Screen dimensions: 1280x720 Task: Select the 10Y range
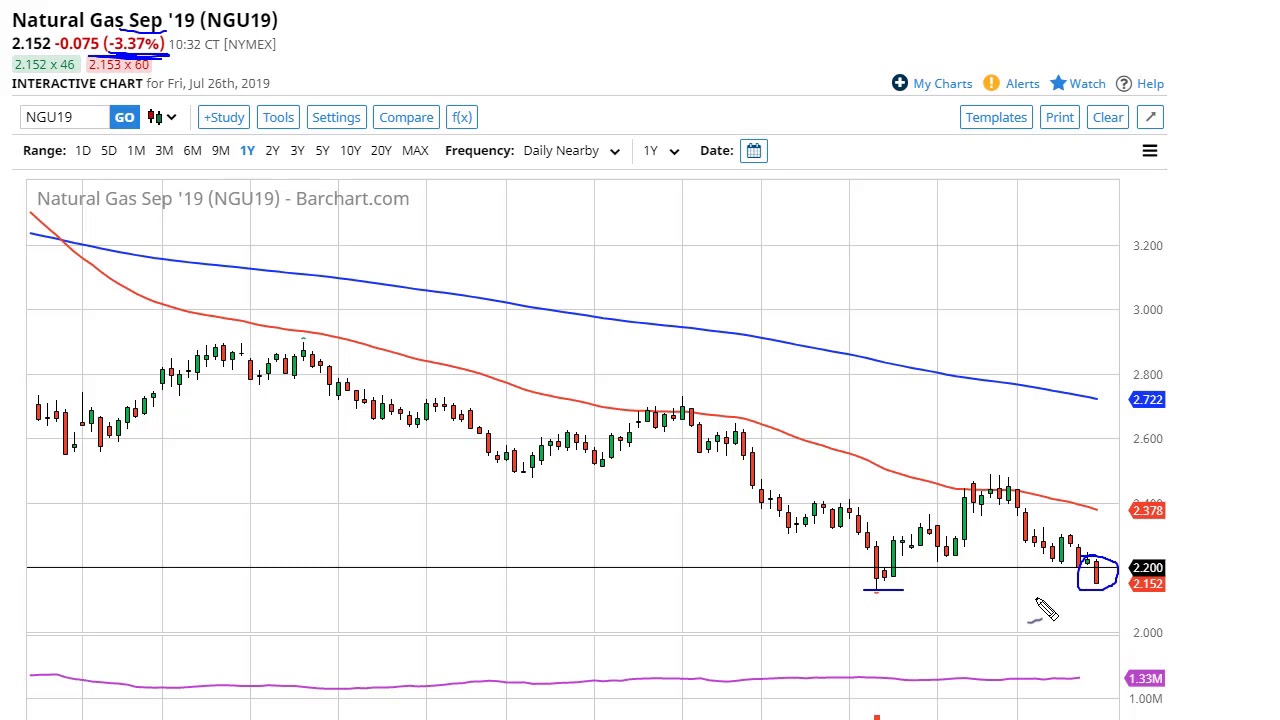350,151
